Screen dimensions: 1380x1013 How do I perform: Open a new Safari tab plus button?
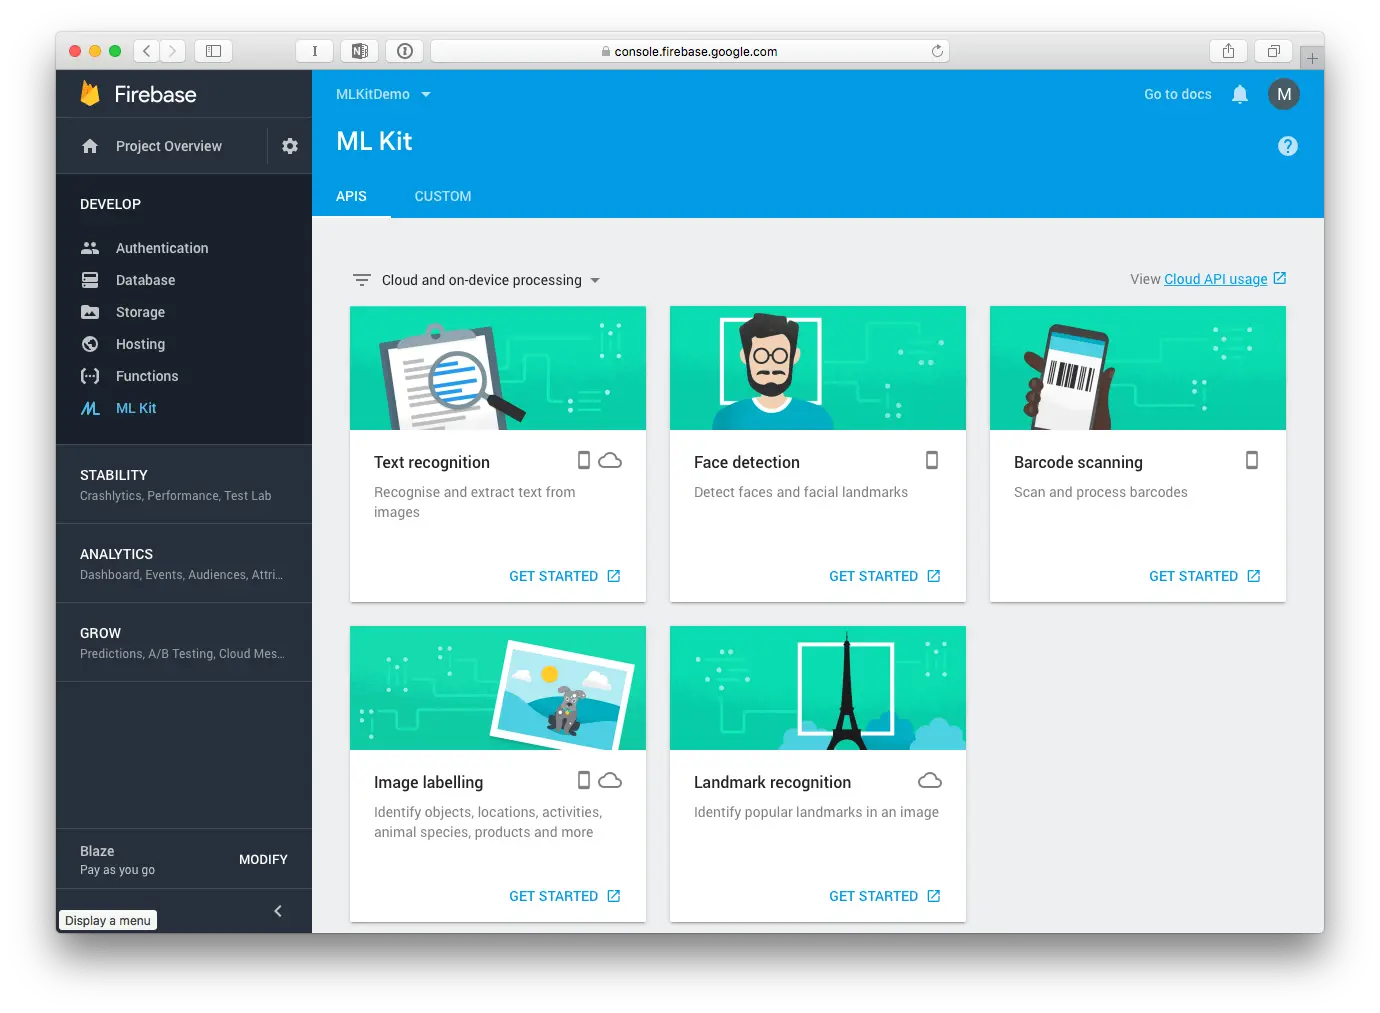pyautogui.click(x=1312, y=58)
